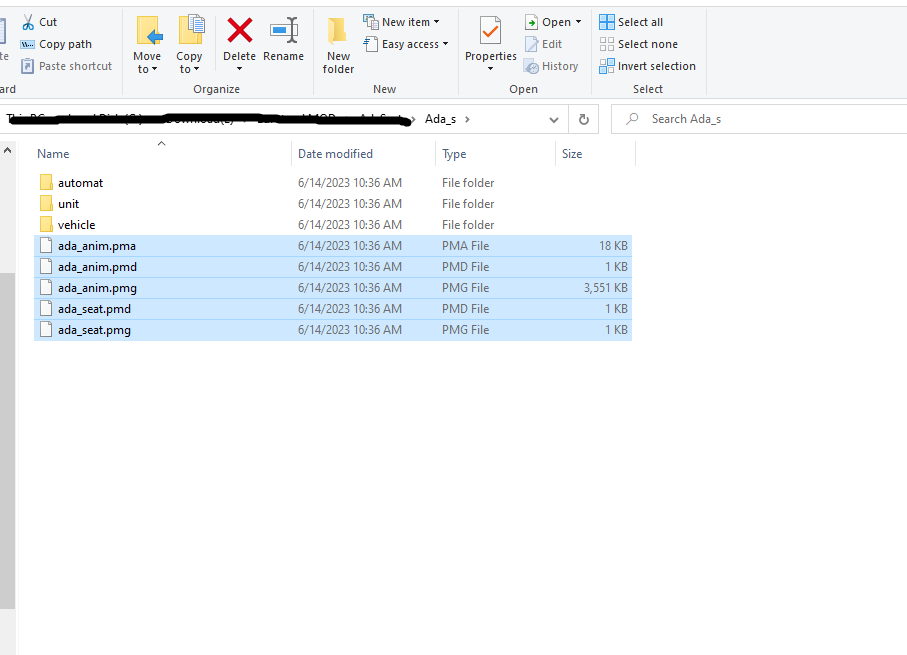Open the address bar history dropdown

pyautogui.click(x=554, y=120)
